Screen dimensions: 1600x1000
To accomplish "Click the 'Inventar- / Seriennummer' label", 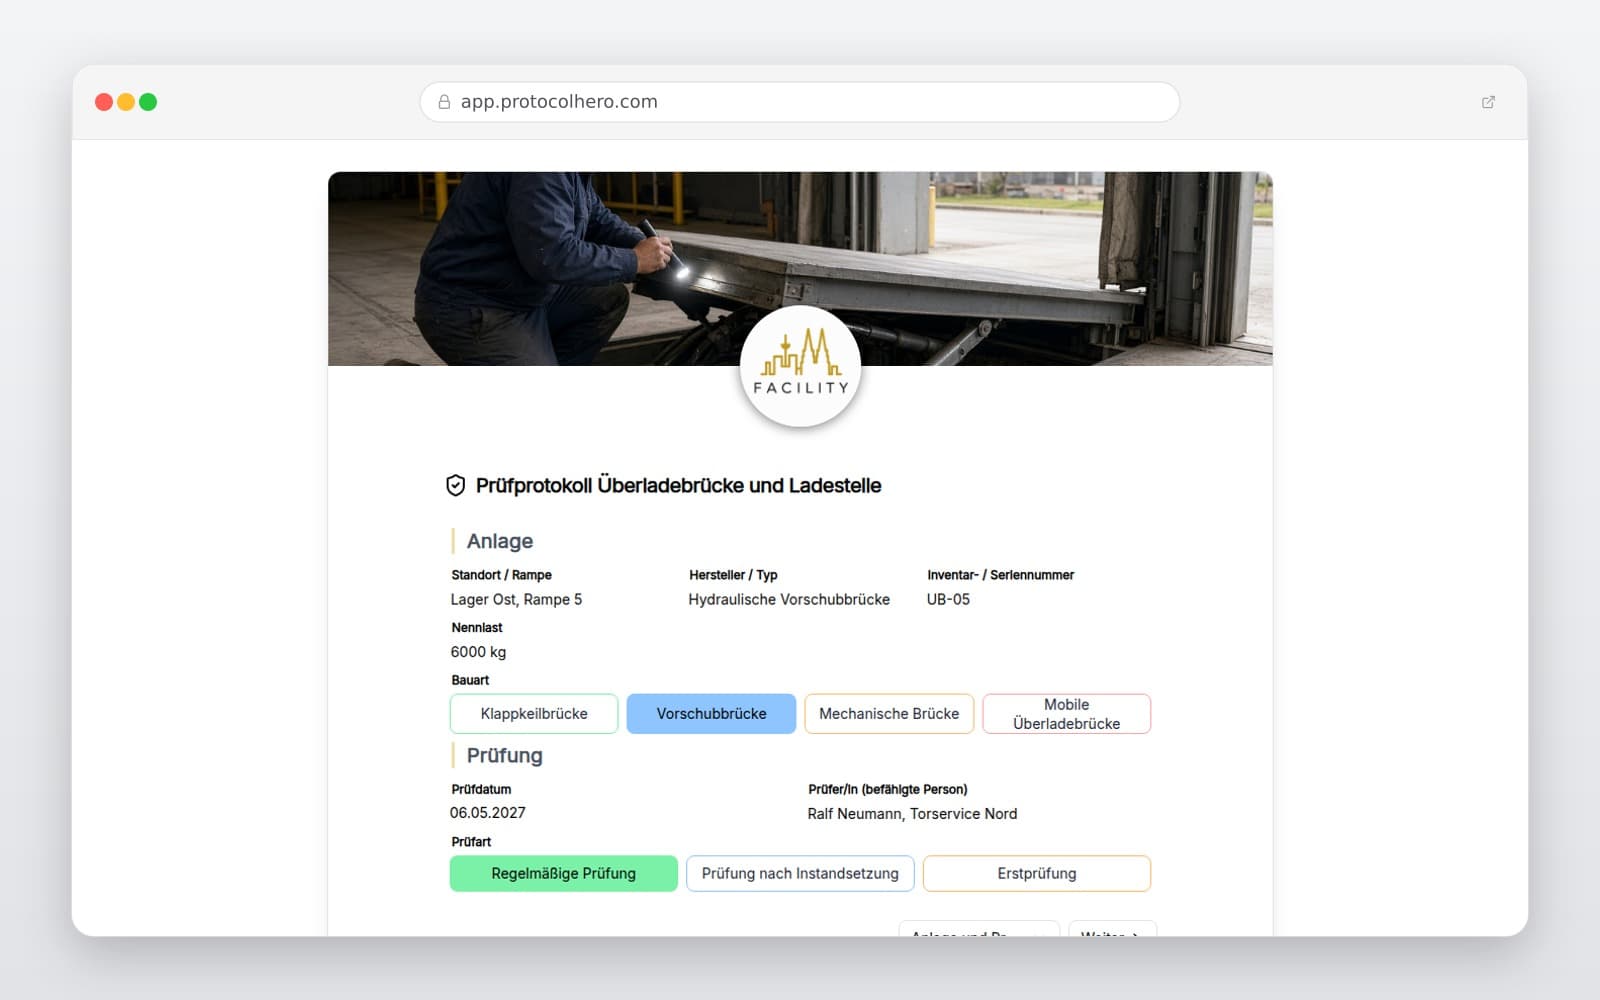I will (1000, 575).
